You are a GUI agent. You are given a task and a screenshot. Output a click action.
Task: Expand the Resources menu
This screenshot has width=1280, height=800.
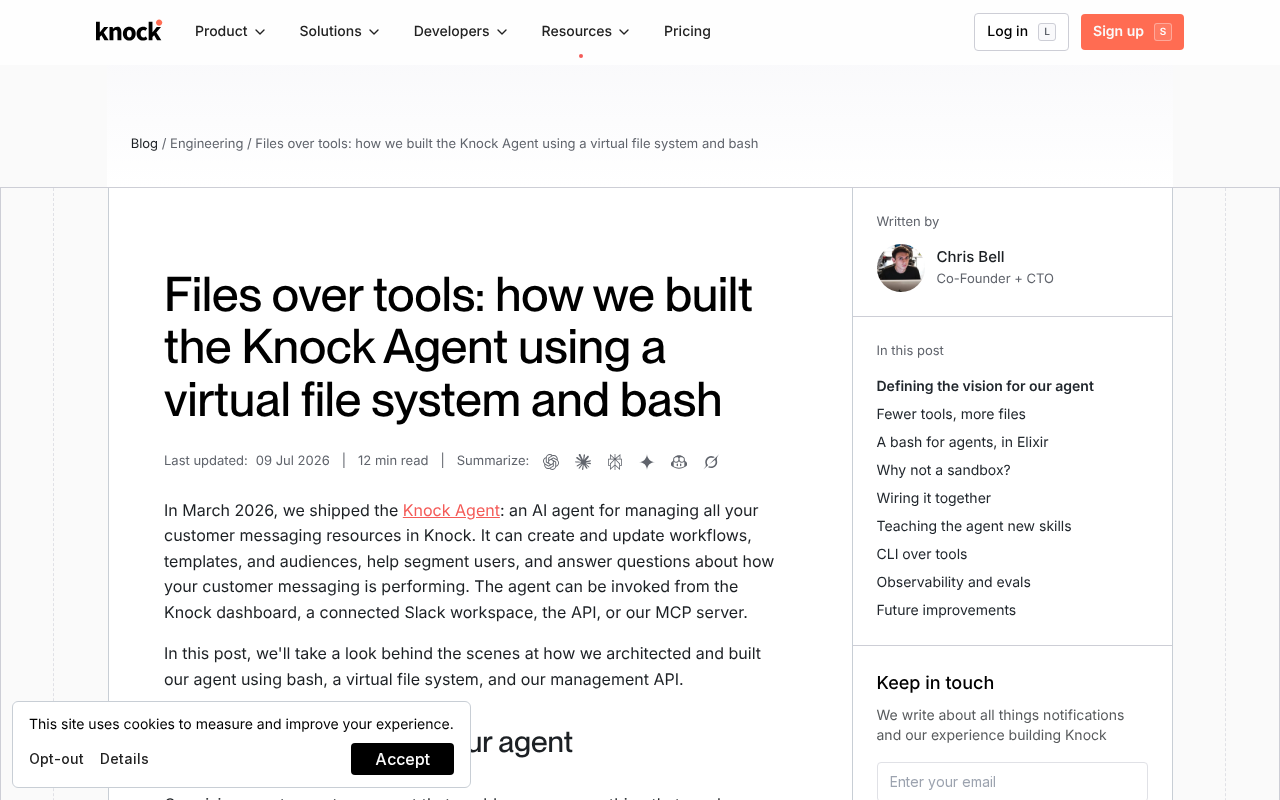586,31
